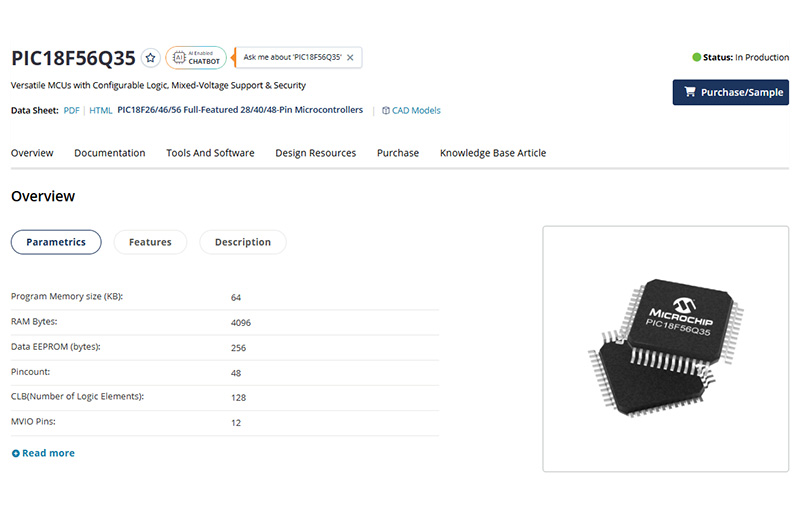Click the 'RAM Bytes:' row label
Image resolution: width=800 pixels, height=521 pixels.
point(34,321)
